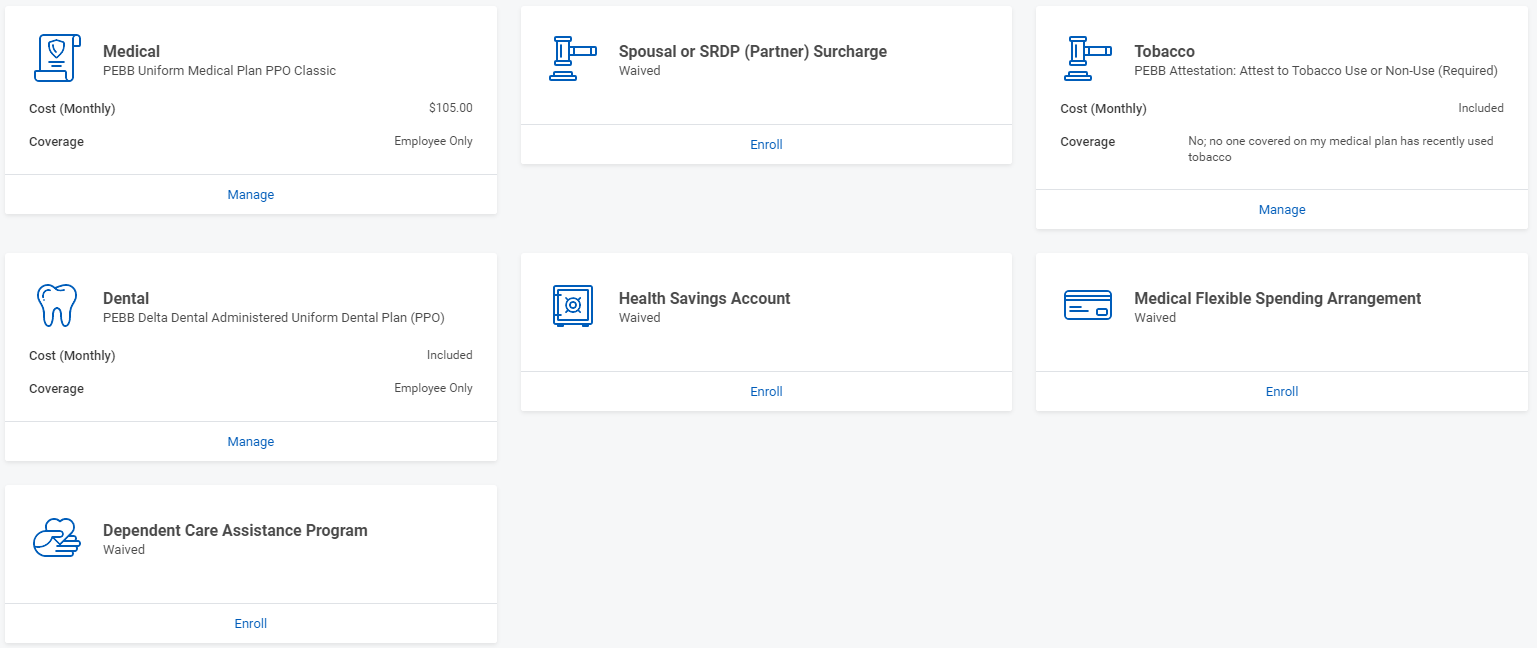
Task: Select 'PEBB Delta Dental Administered' plan text
Action: pyautogui.click(x=274, y=318)
